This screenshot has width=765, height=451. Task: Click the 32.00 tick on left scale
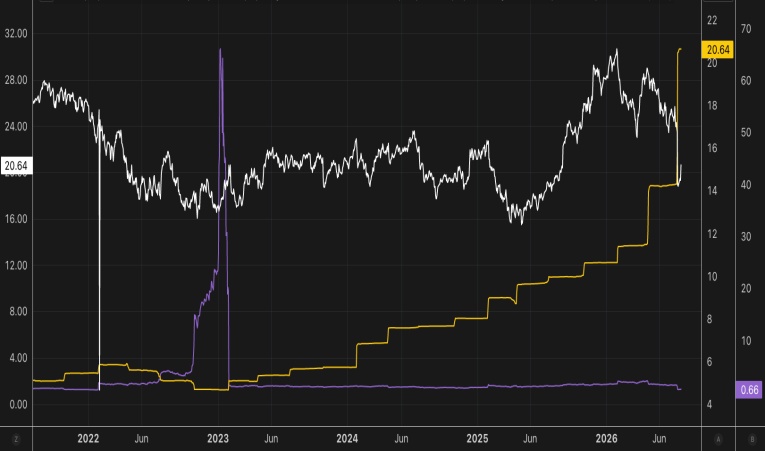point(16,34)
